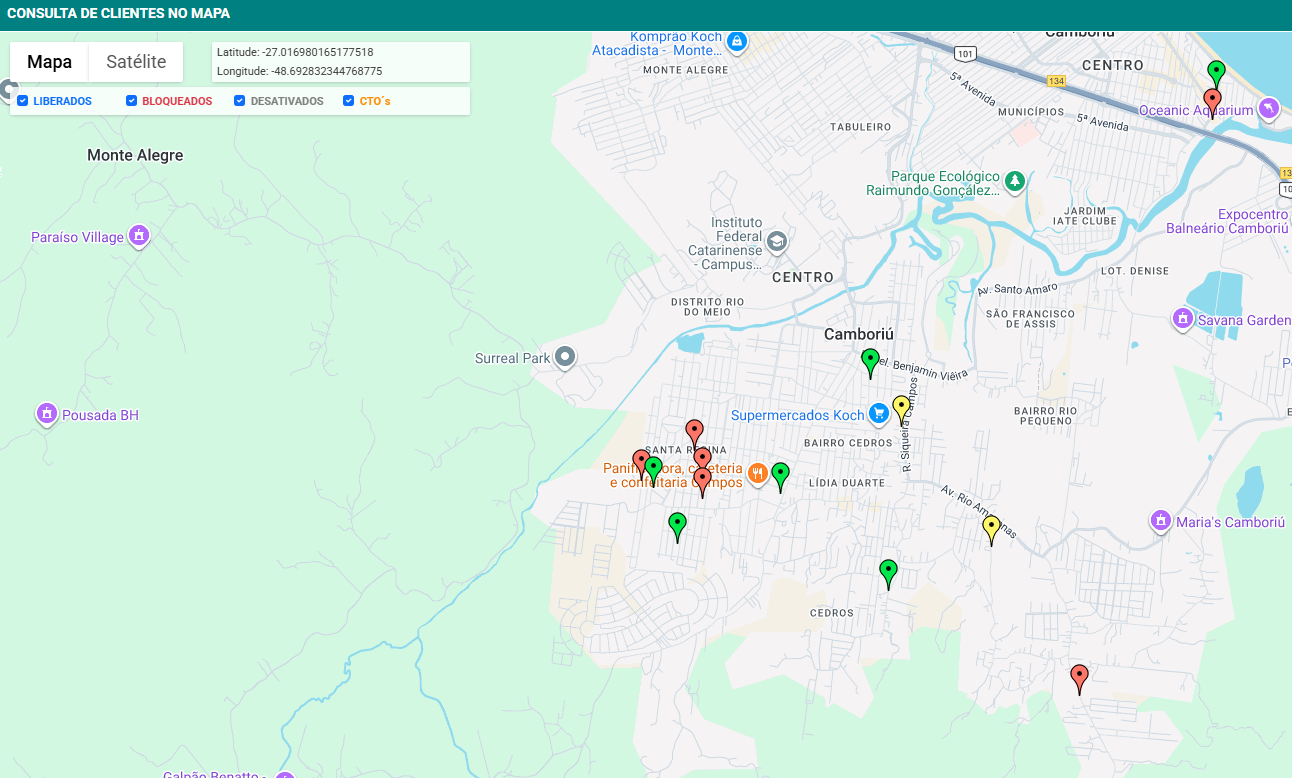The width and height of the screenshot is (1292, 778).
Task: Click the Parque Ecológico tree icon
Action: tap(1015, 180)
